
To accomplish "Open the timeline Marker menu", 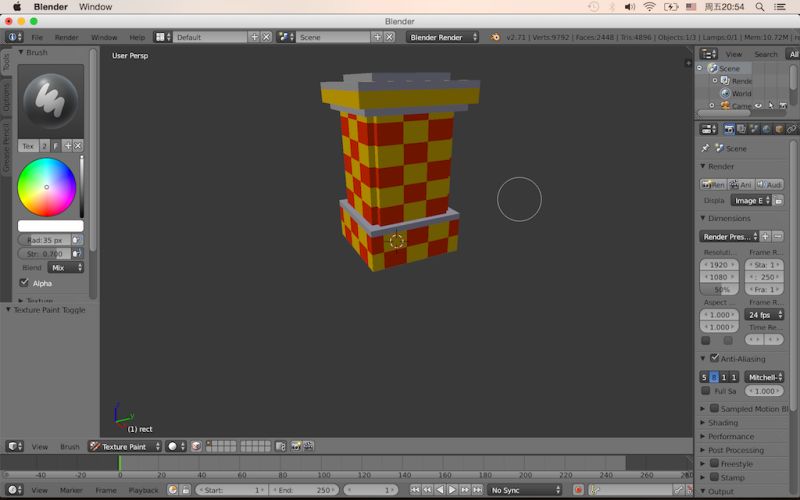I will pyautogui.click(x=71, y=490).
